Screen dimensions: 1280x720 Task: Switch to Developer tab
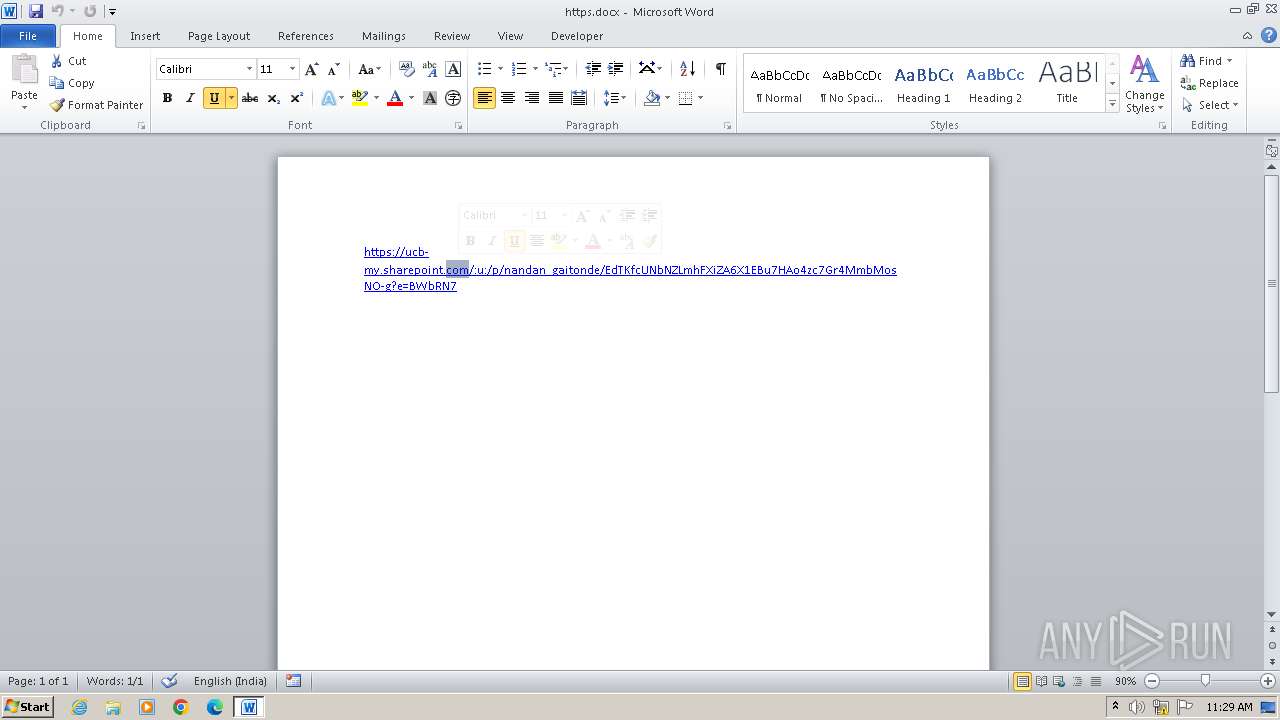point(577,36)
